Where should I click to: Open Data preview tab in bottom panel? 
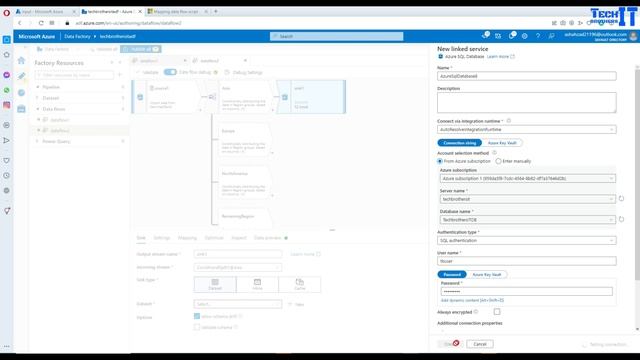(x=268, y=238)
